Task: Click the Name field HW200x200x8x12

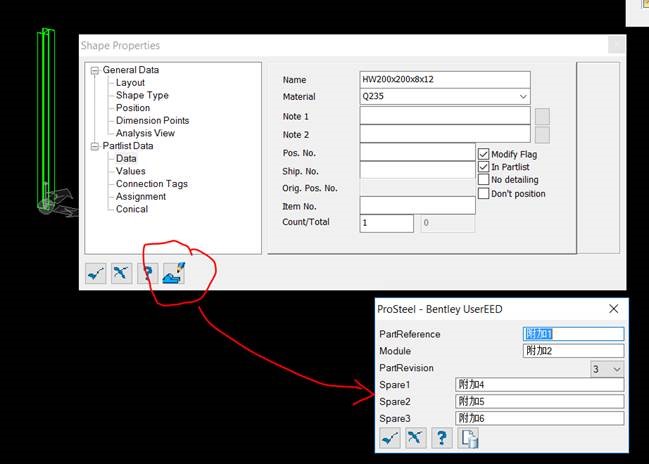Action: tap(445, 79)
